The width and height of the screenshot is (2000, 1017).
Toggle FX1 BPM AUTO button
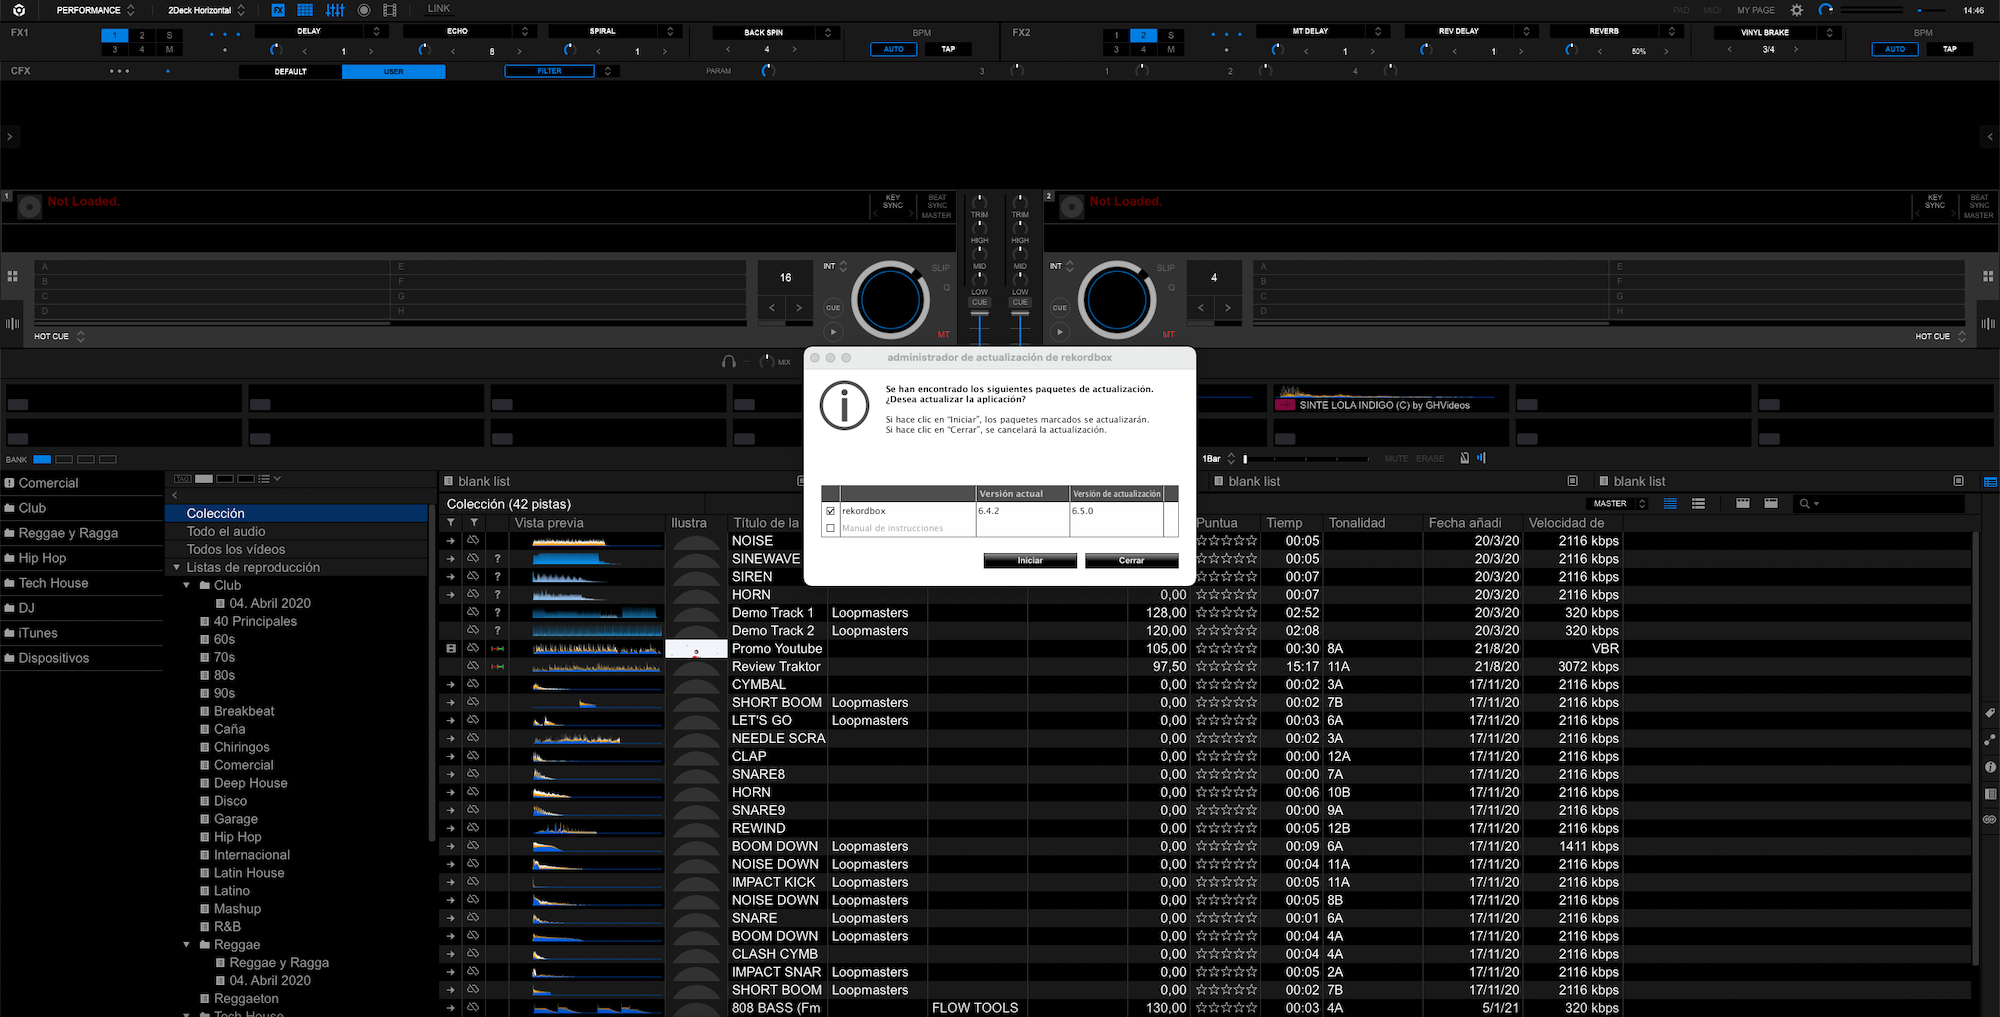point(893,49)
